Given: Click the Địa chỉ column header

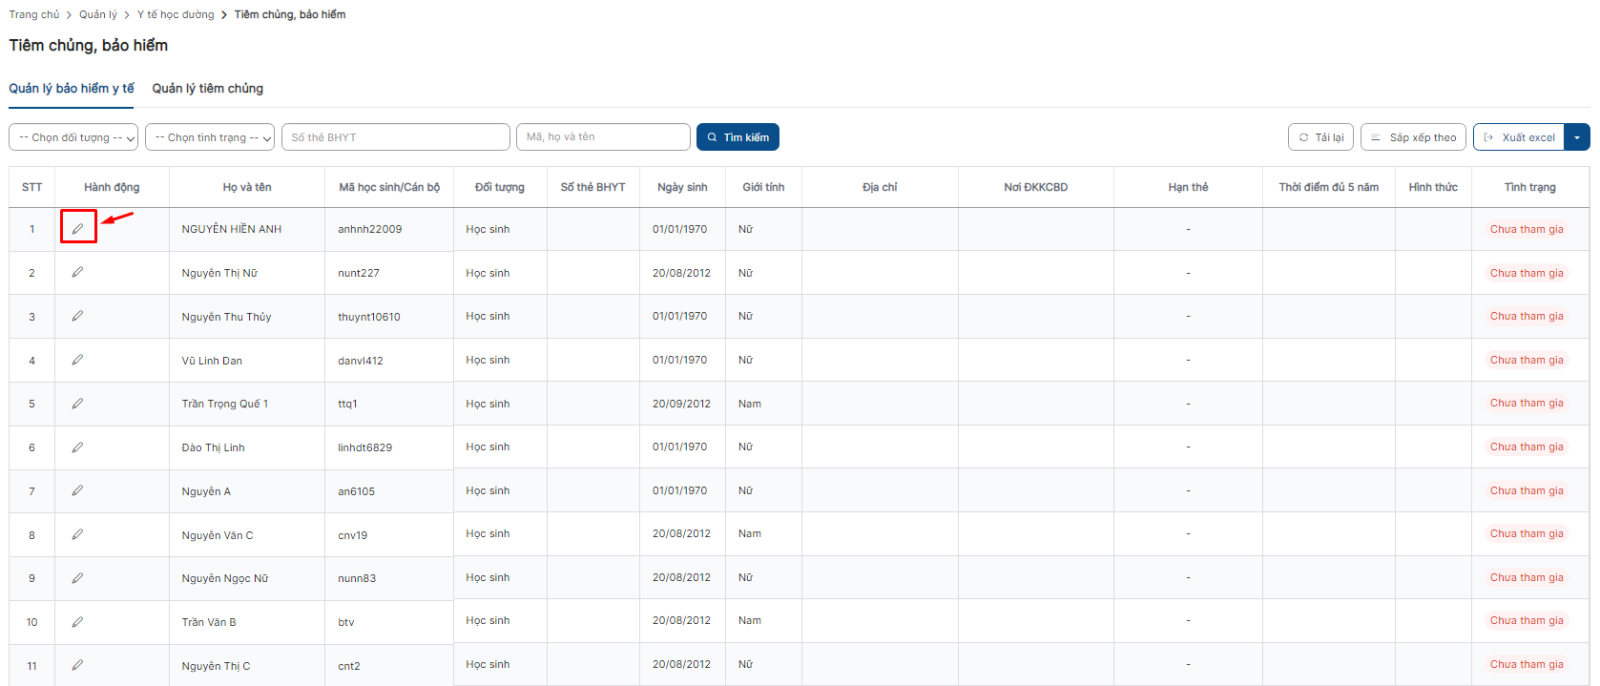Looking at the screenshot, I should [880, 187].
